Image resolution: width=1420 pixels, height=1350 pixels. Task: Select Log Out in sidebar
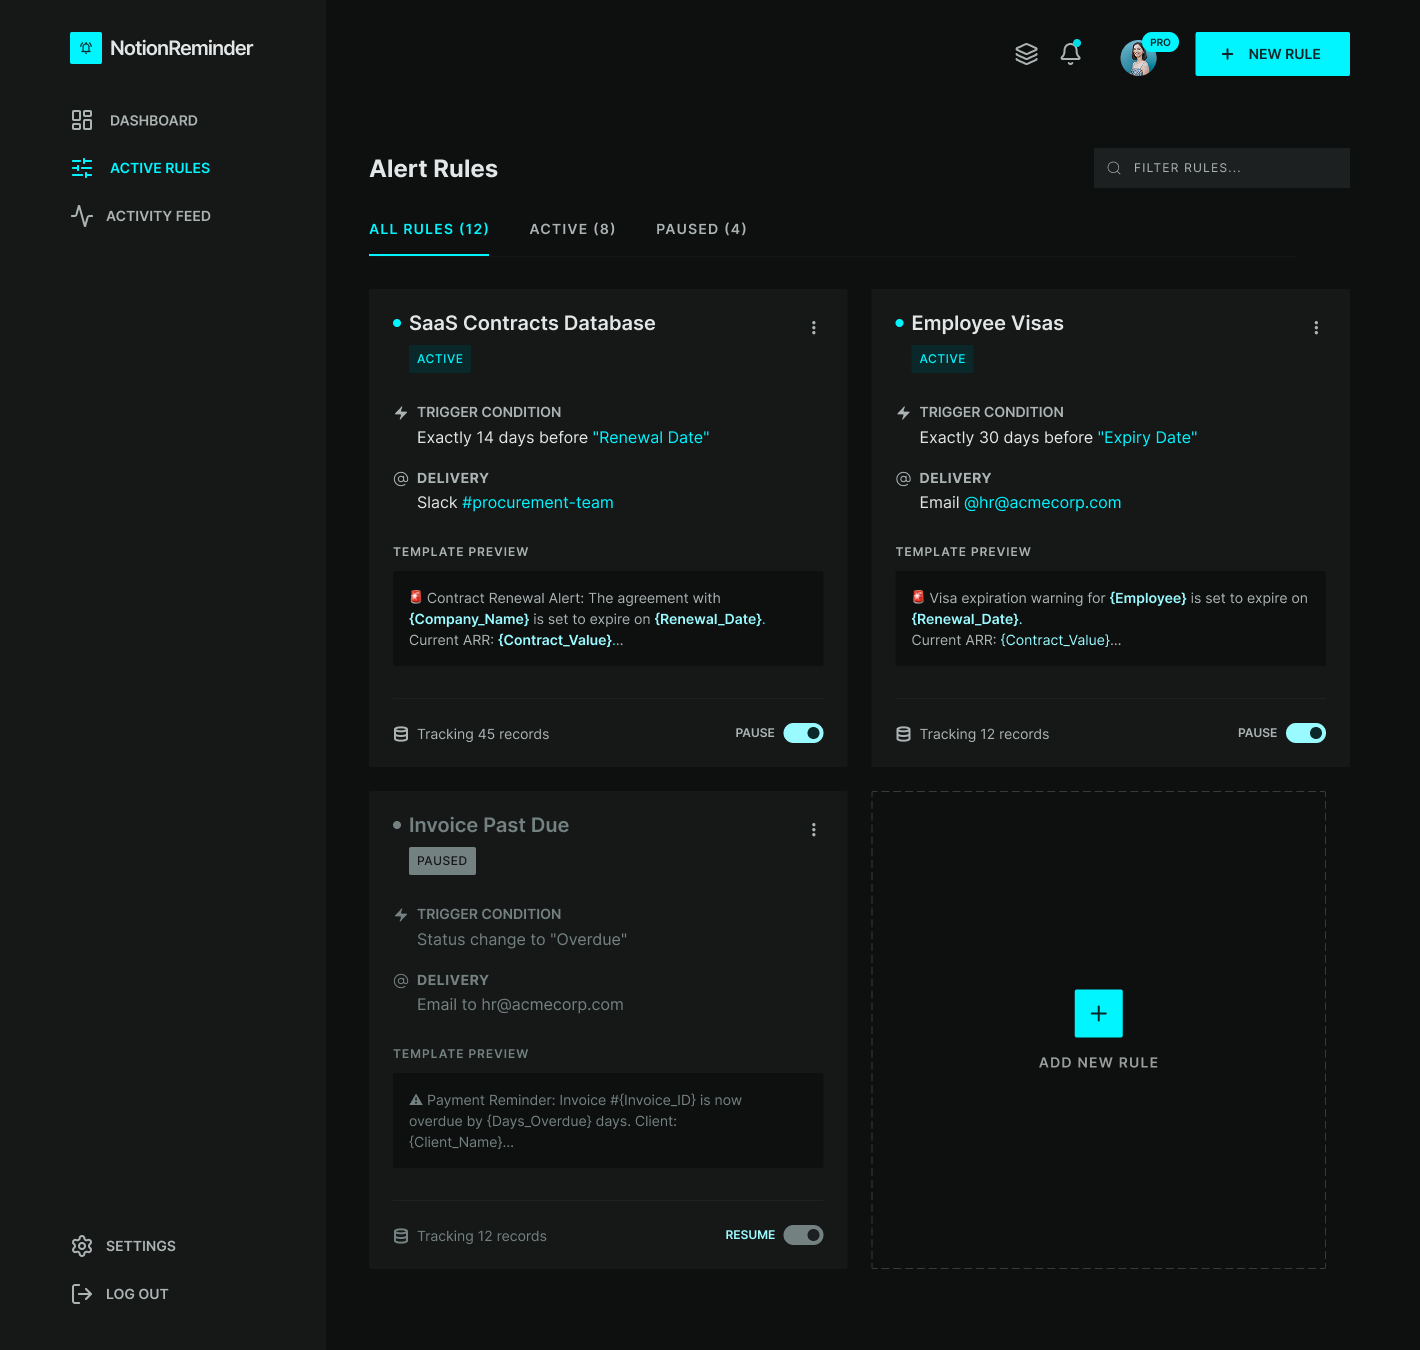pos(120,1294)
